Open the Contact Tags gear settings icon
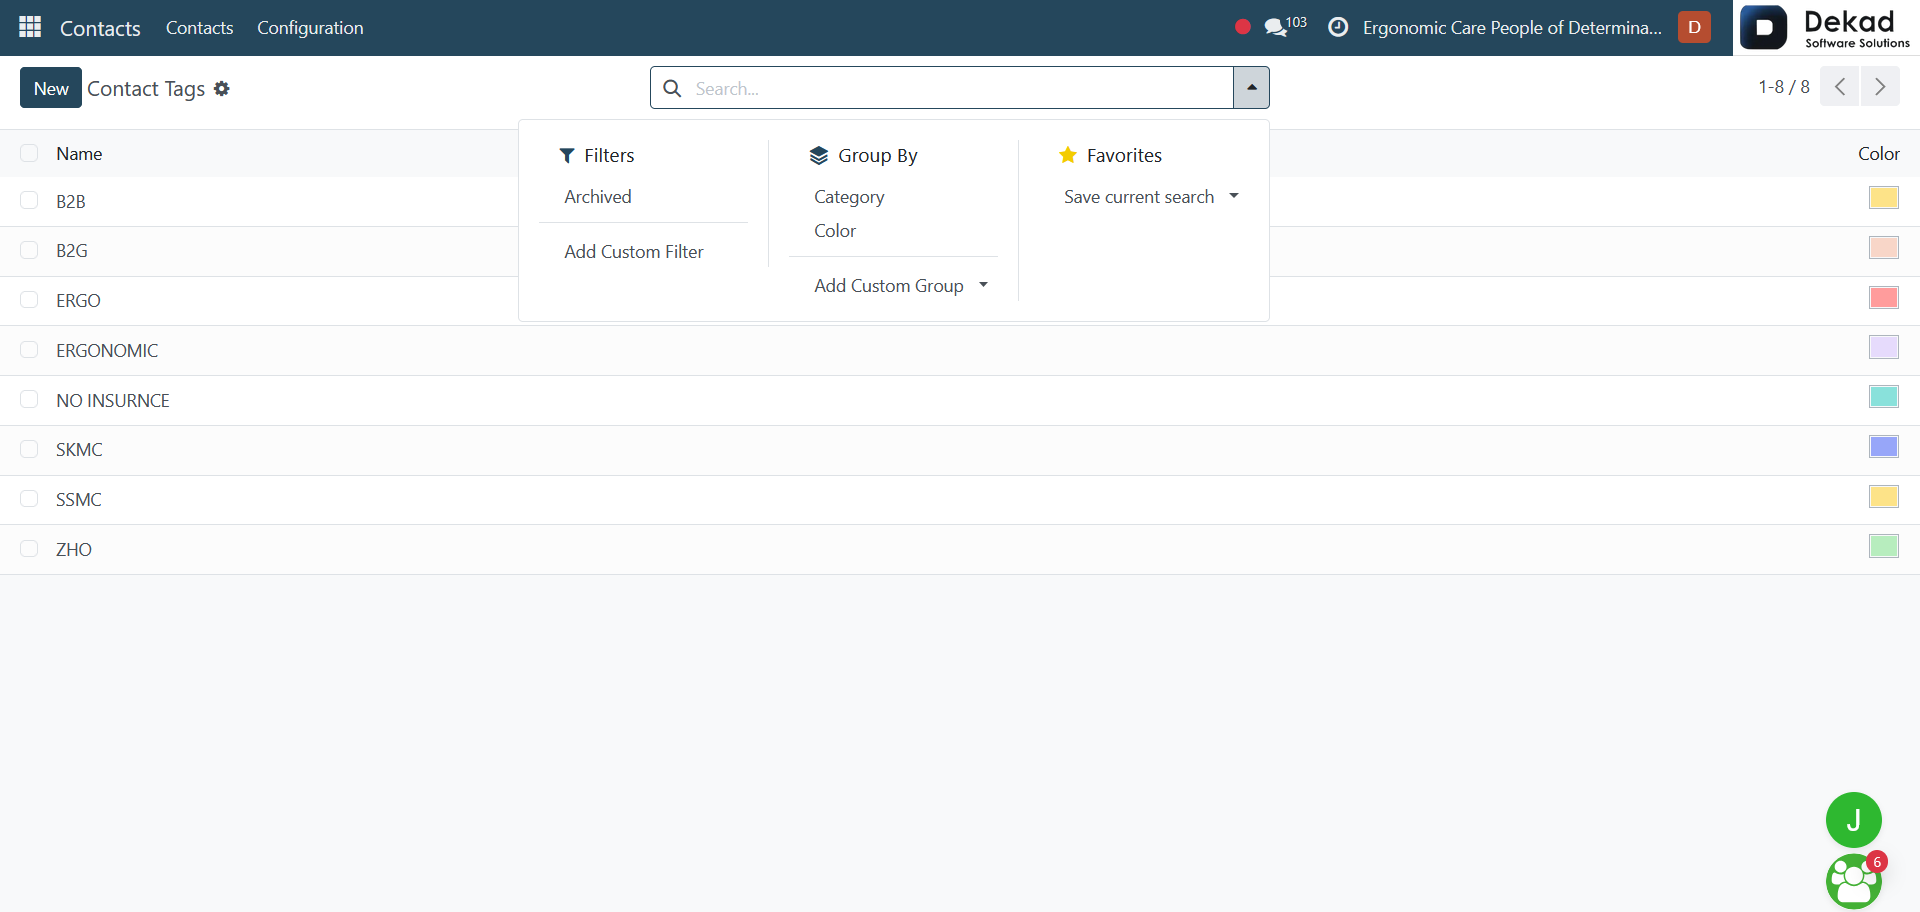The width and height of the screenshot is (1920, 912). (x=222, y=88)
